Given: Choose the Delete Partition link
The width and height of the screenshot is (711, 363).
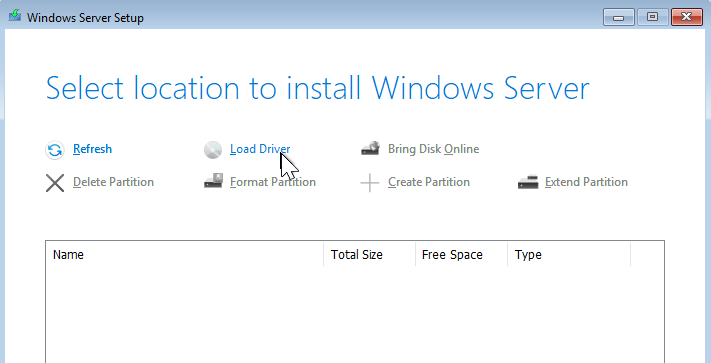Looking at the screenshot, I should coord(113,182).
